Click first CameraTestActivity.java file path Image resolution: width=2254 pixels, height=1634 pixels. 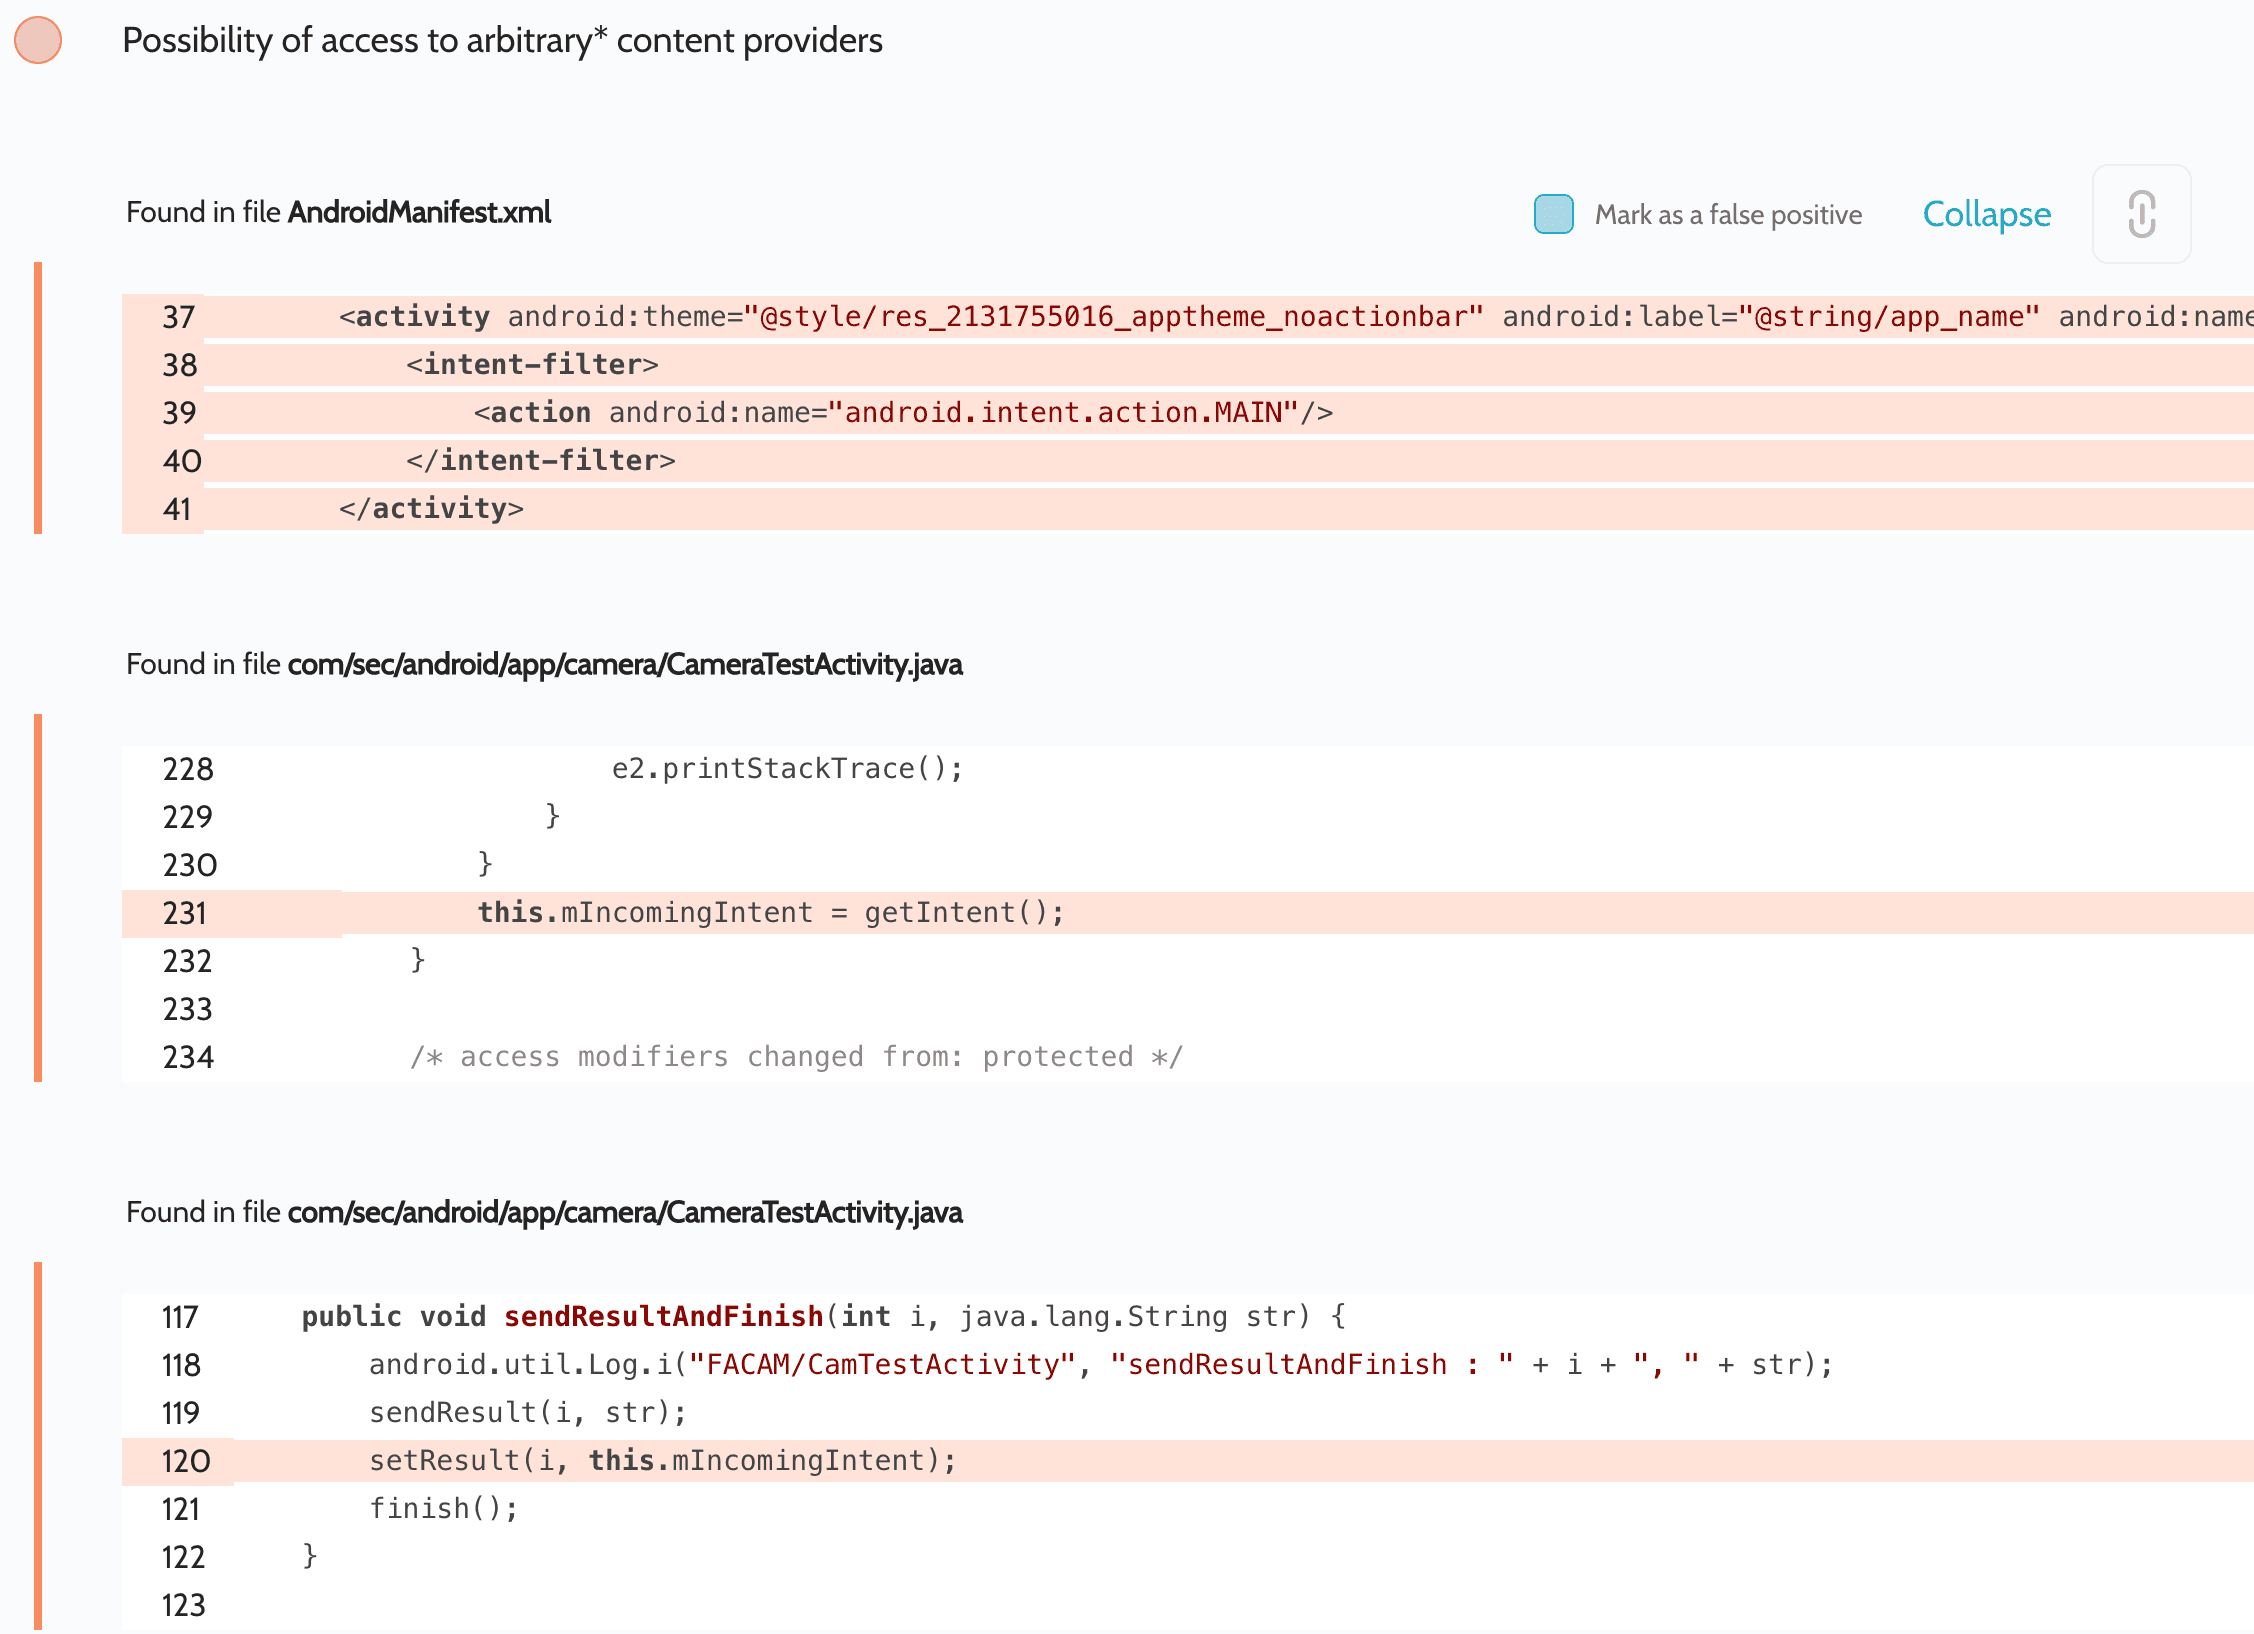[x=624, y=664]
